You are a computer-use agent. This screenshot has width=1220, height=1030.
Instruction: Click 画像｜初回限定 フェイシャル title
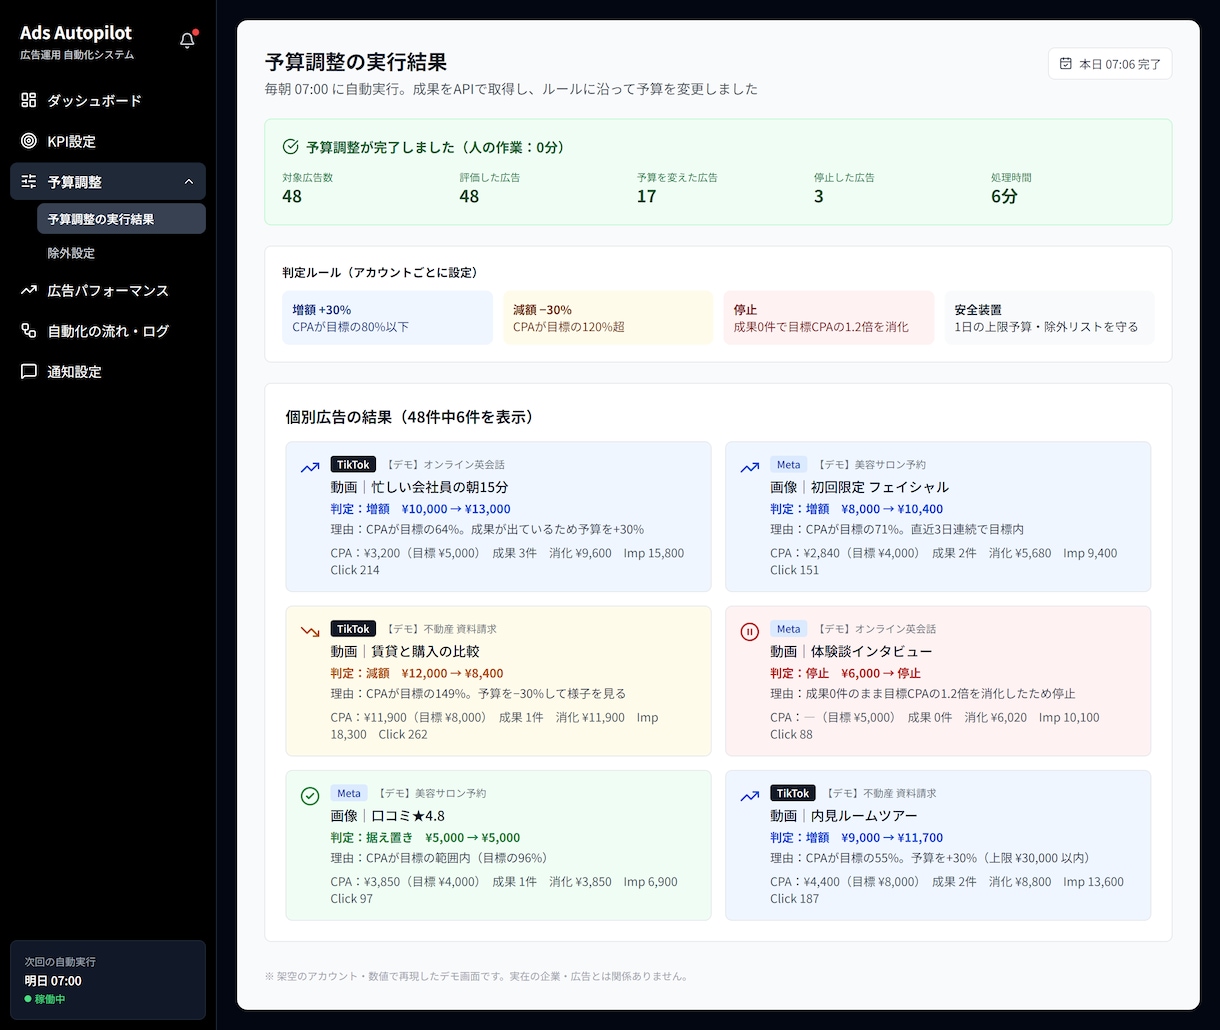coord(859,487)
